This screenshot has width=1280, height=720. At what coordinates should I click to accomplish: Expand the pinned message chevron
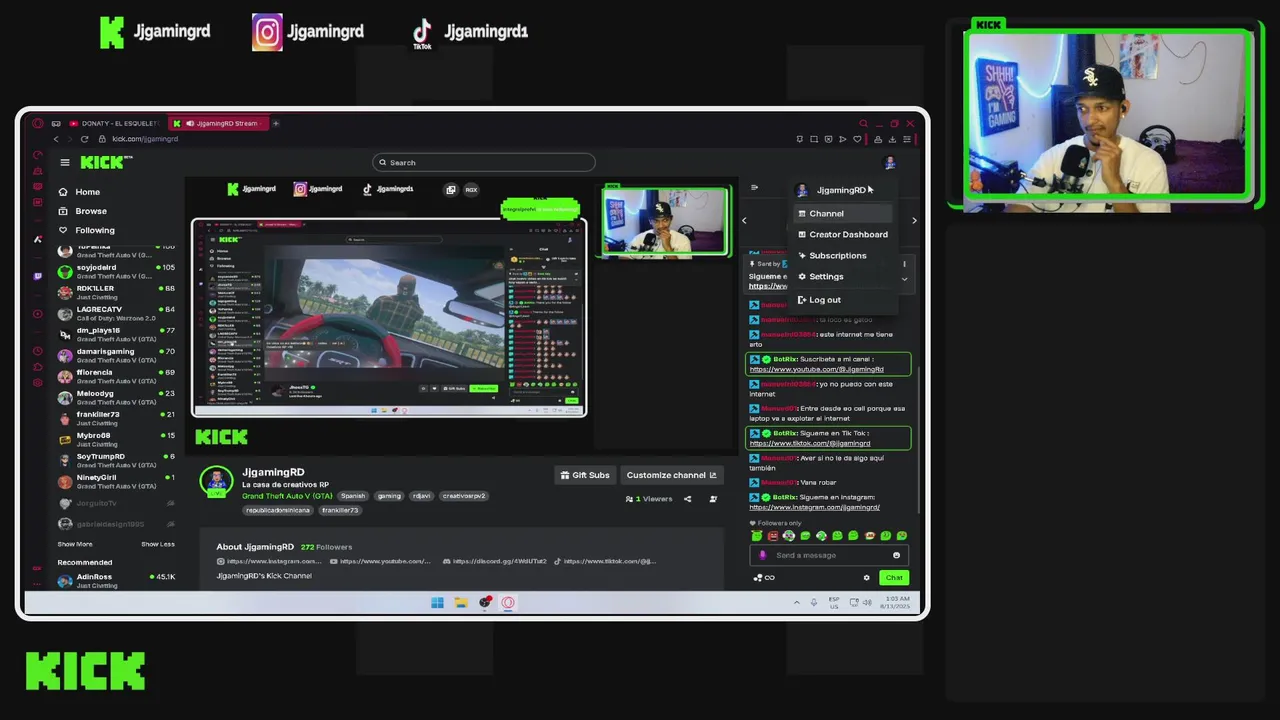pos(904,279)
